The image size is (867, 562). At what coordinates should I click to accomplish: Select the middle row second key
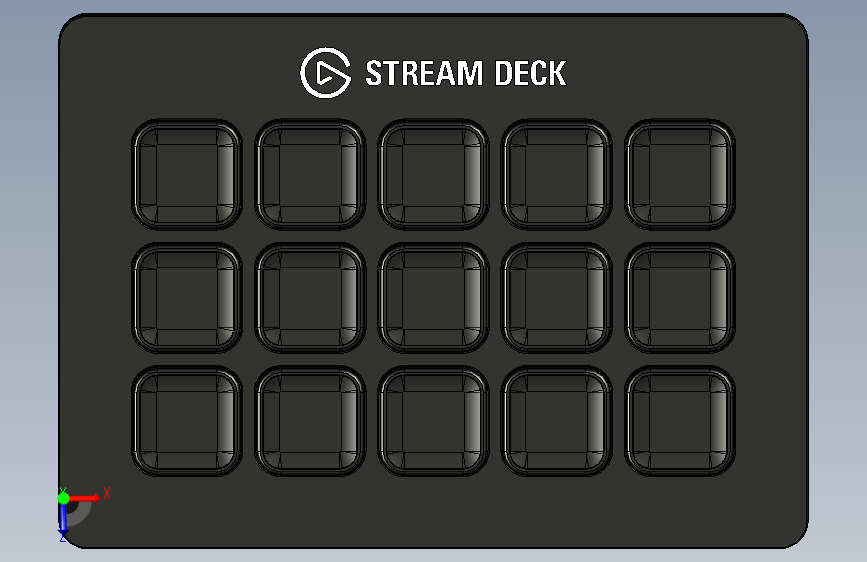310,298
